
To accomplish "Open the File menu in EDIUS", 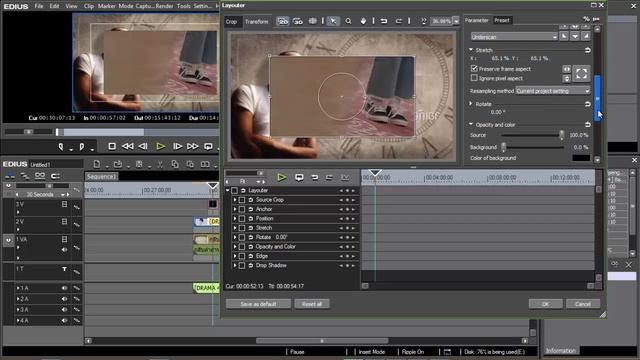I will tap(39, 6).
